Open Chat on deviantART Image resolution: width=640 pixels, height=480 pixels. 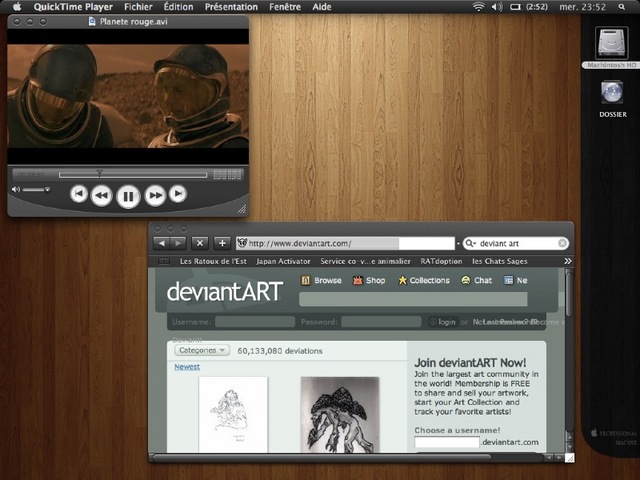click(x=476, y=280)
